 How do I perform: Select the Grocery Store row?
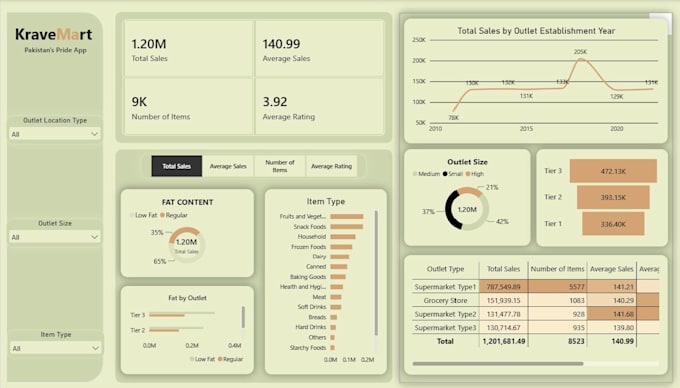pyautogui.click(x=536, y=300)
